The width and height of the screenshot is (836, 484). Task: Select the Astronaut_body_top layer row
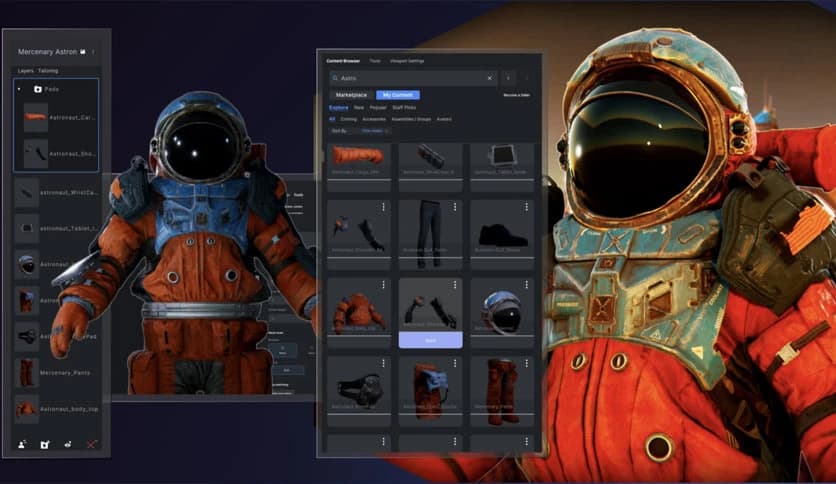57,409
